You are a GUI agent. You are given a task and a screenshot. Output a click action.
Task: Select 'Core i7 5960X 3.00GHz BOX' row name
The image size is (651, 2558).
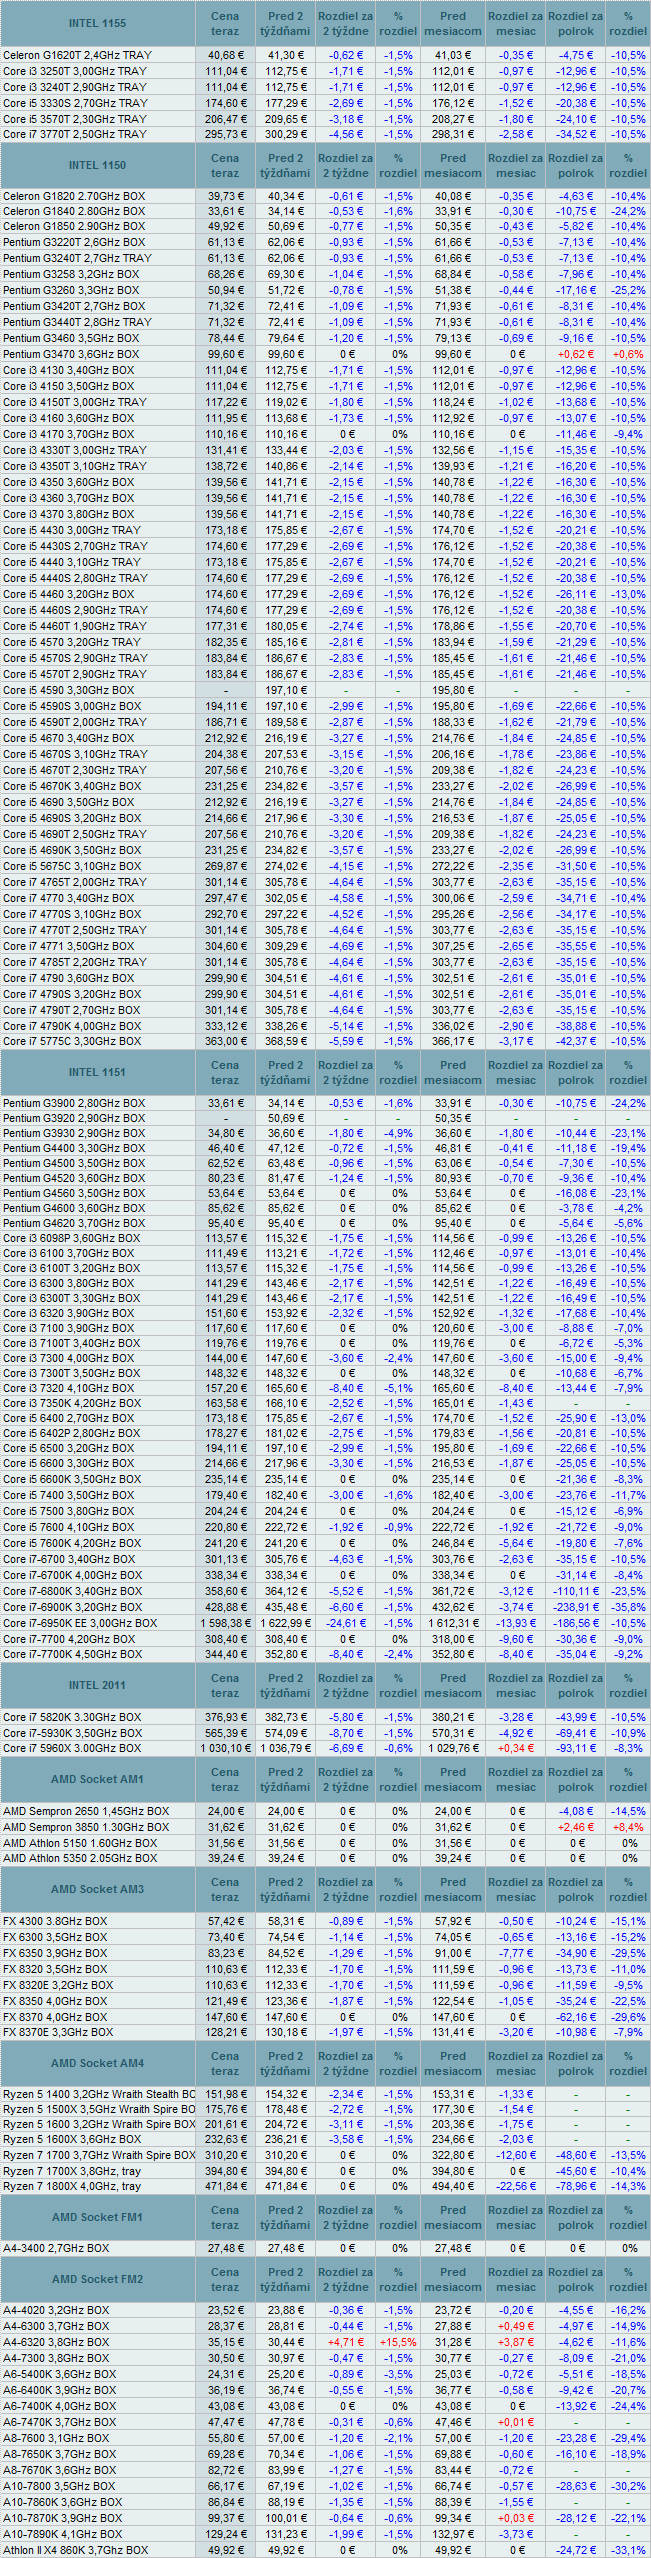point(72,1748)
